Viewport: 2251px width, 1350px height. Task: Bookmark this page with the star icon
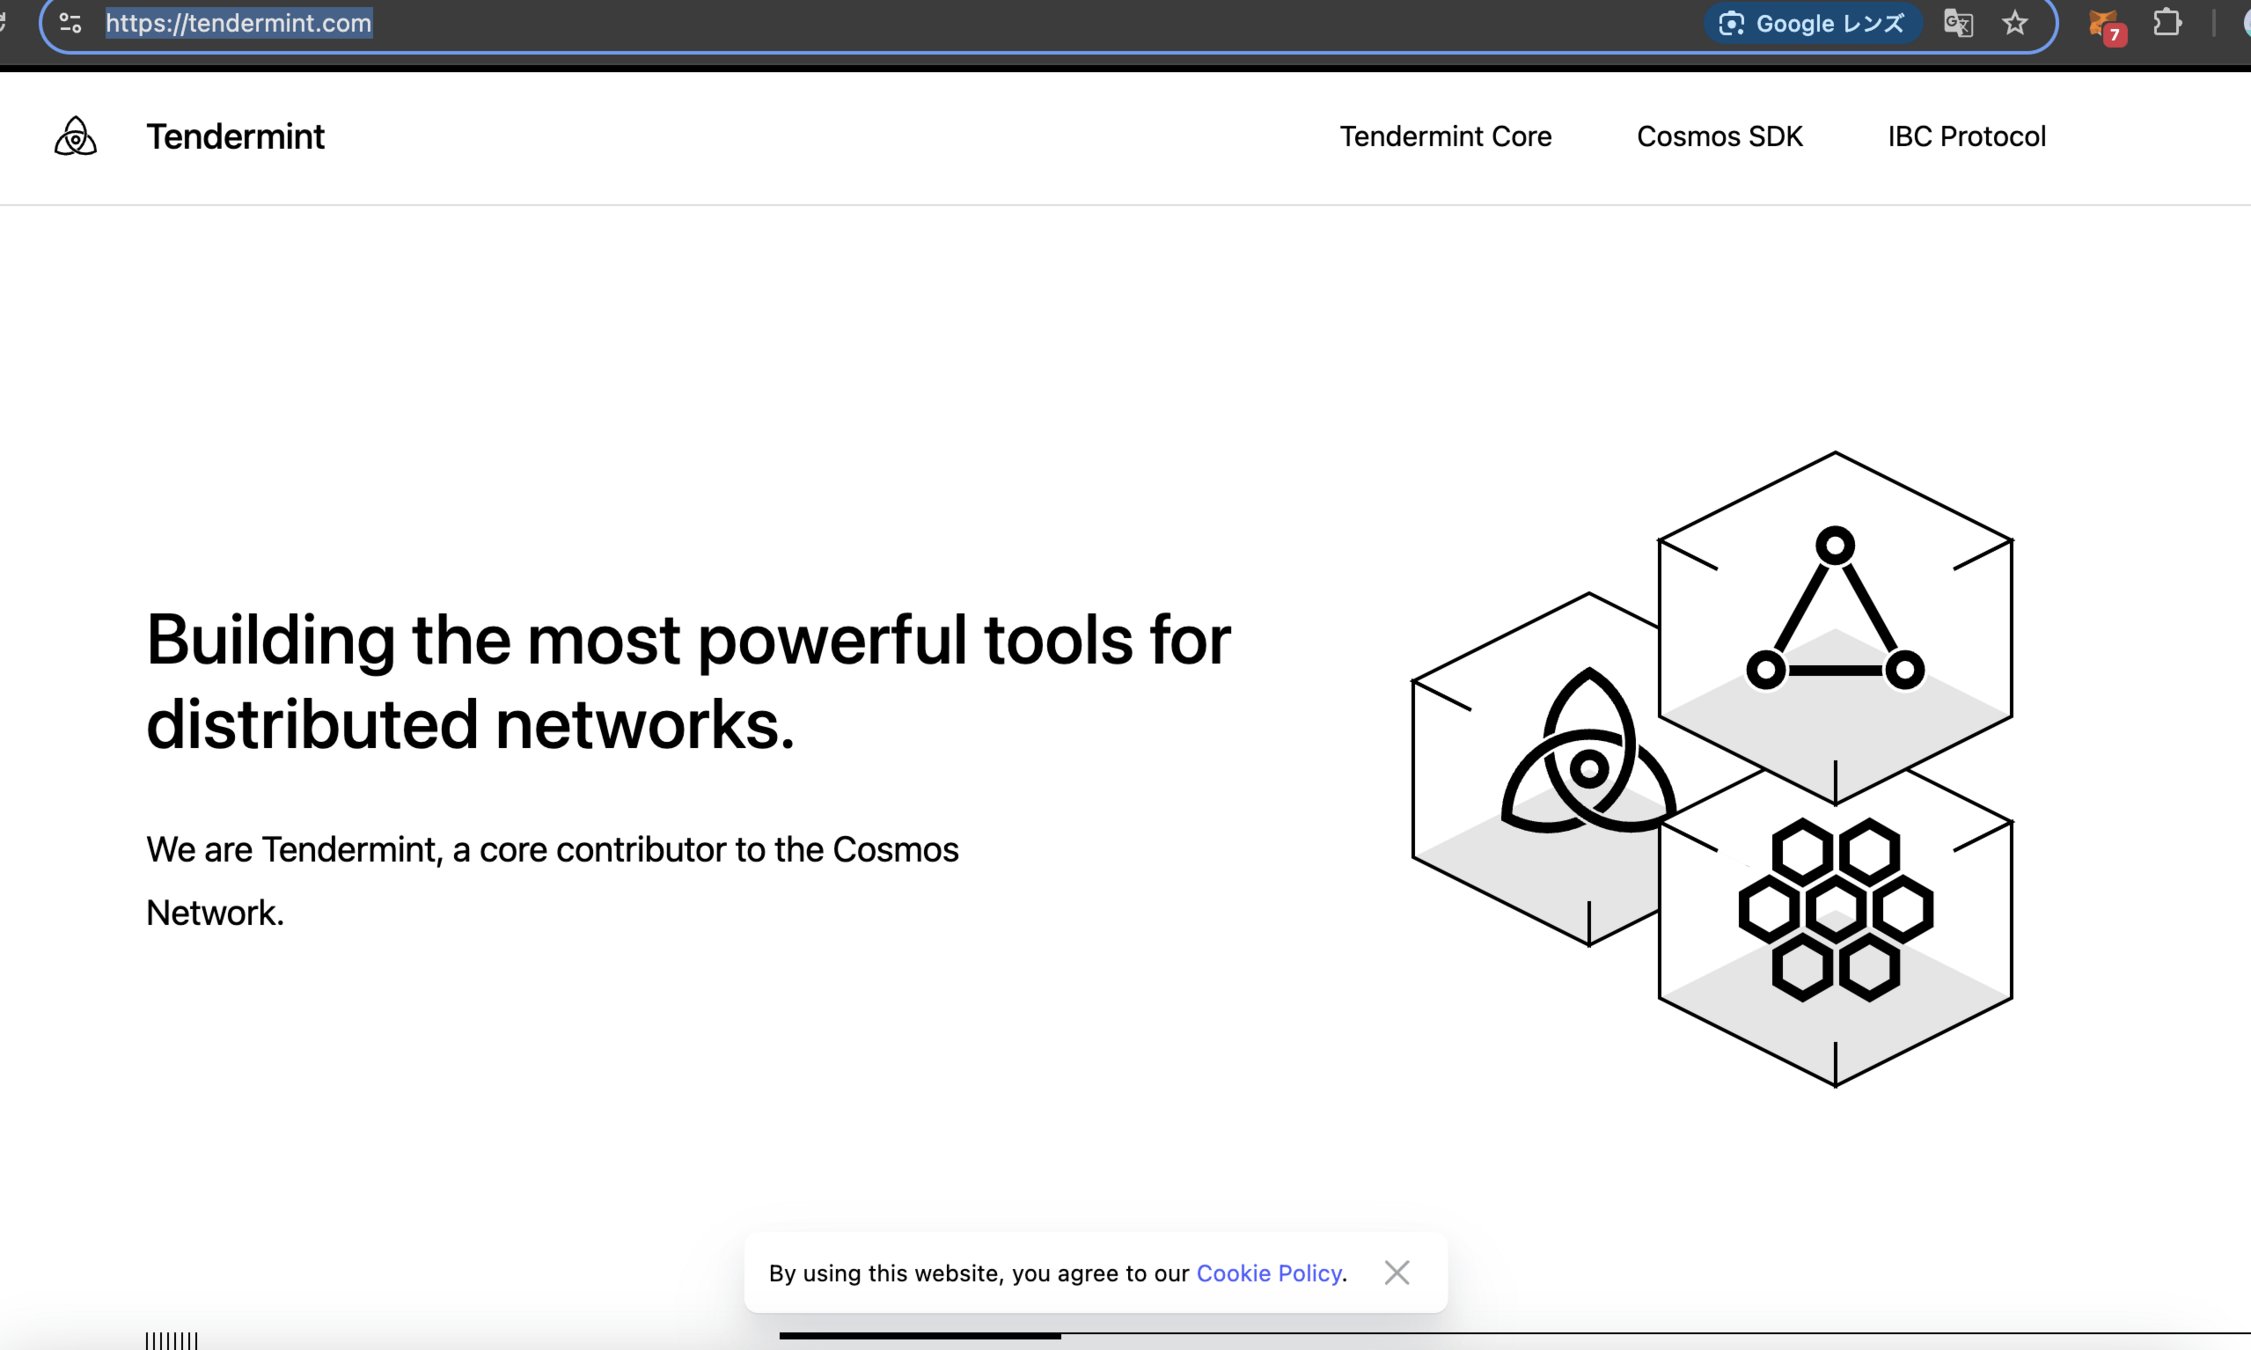click(2015, 23)
